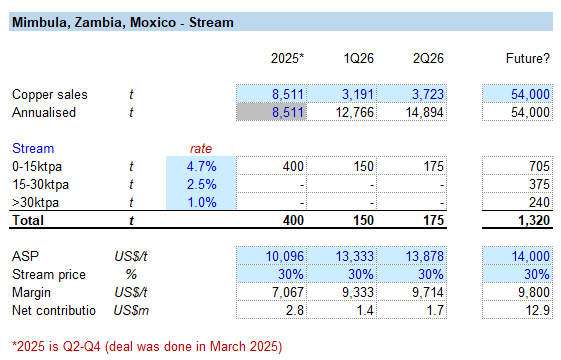Select the Copper sales 2025 value 8,511
The width and height of the screenshot is (561, 360).
(x=272, y=94)
